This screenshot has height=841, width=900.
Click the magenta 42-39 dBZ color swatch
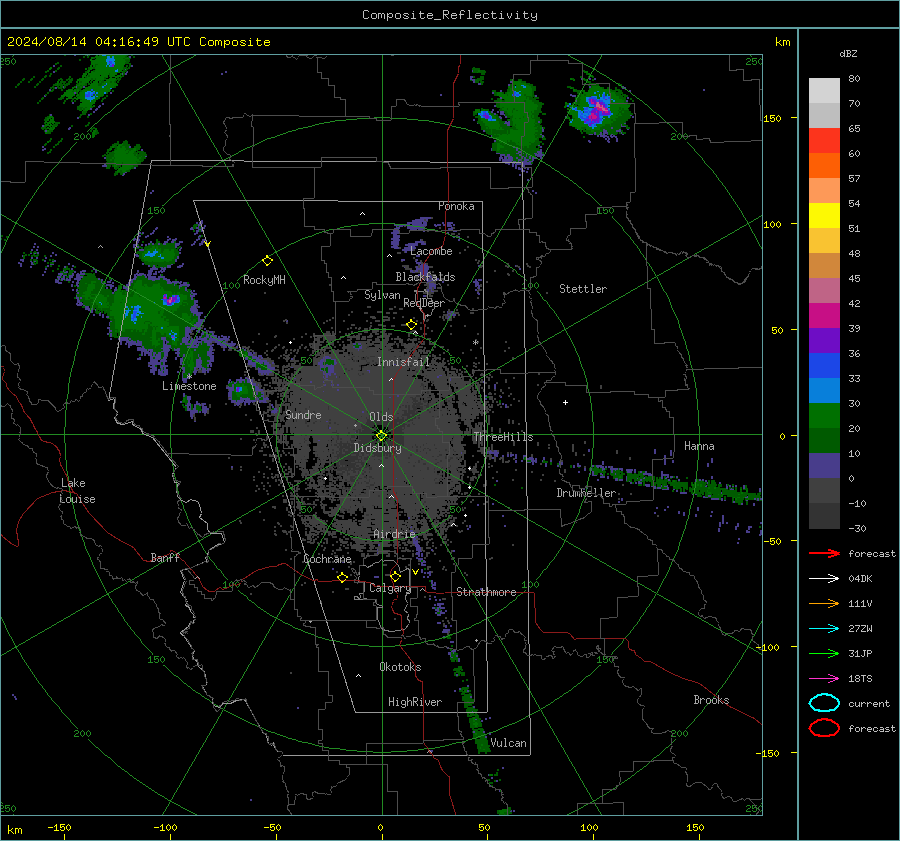[824, 316]
